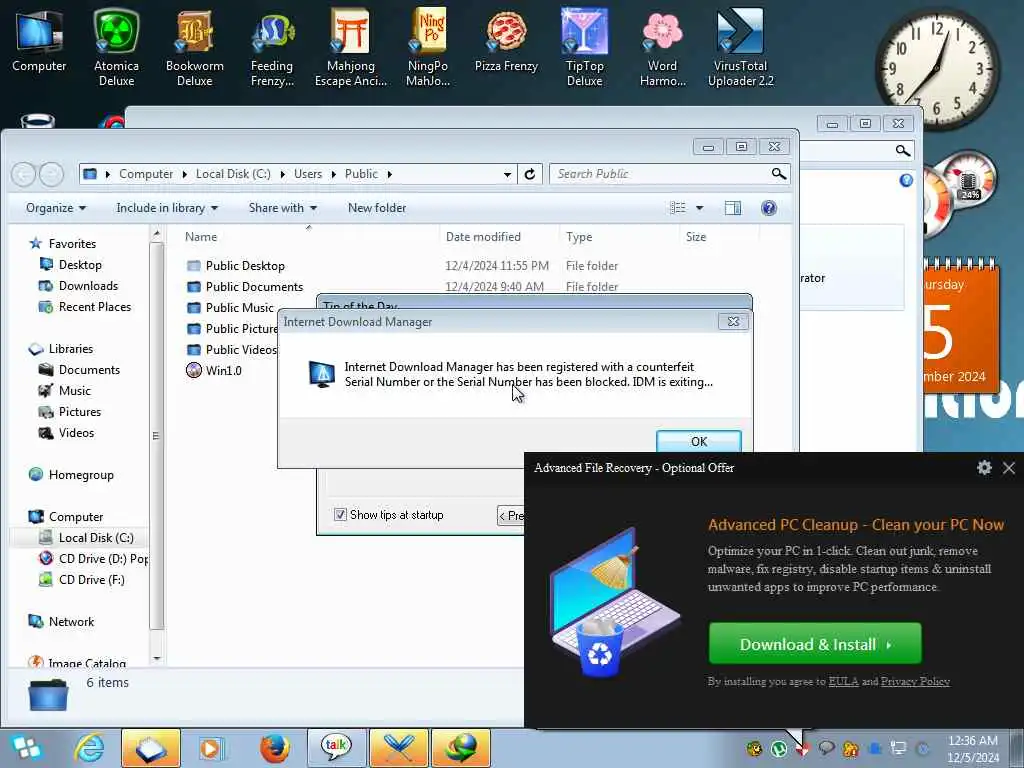Open Pizza Frenzy desktop icon

506,40
